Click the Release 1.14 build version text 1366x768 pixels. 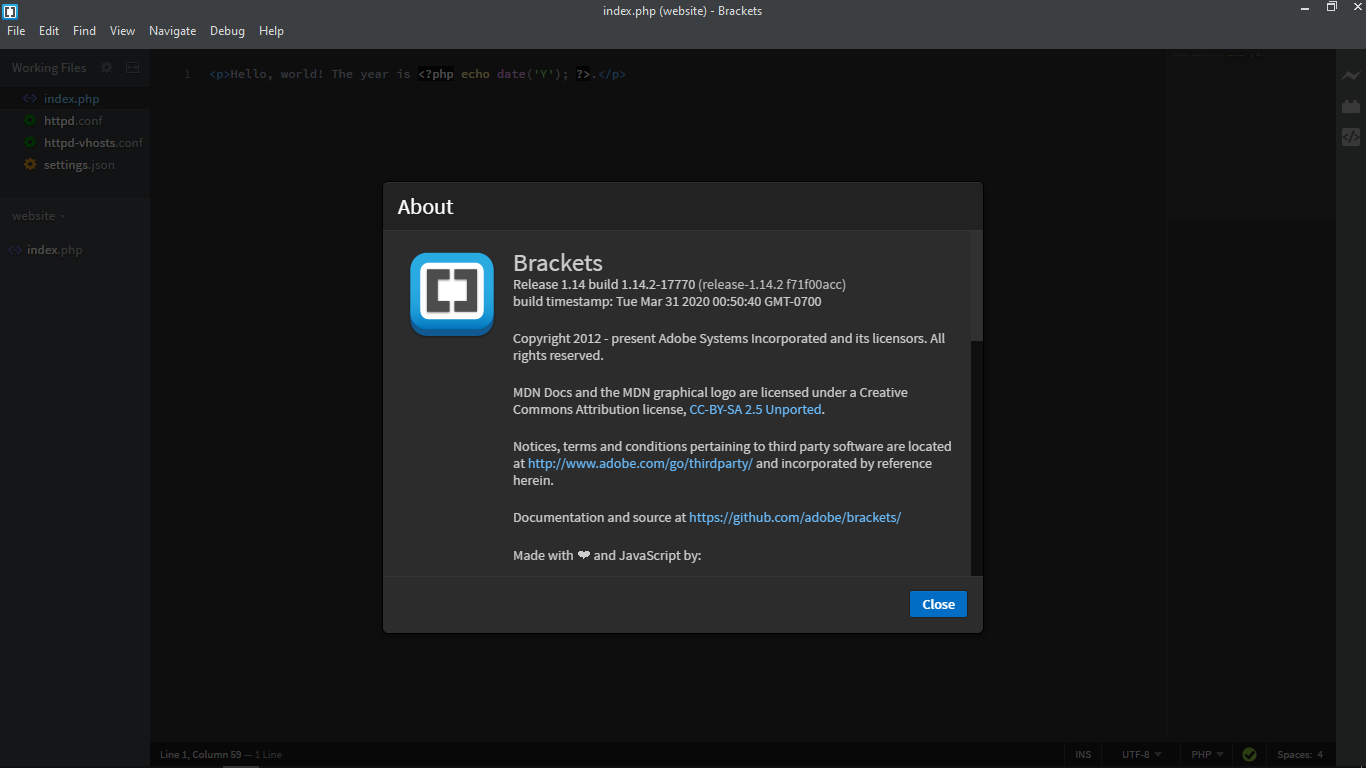point(679,285)
